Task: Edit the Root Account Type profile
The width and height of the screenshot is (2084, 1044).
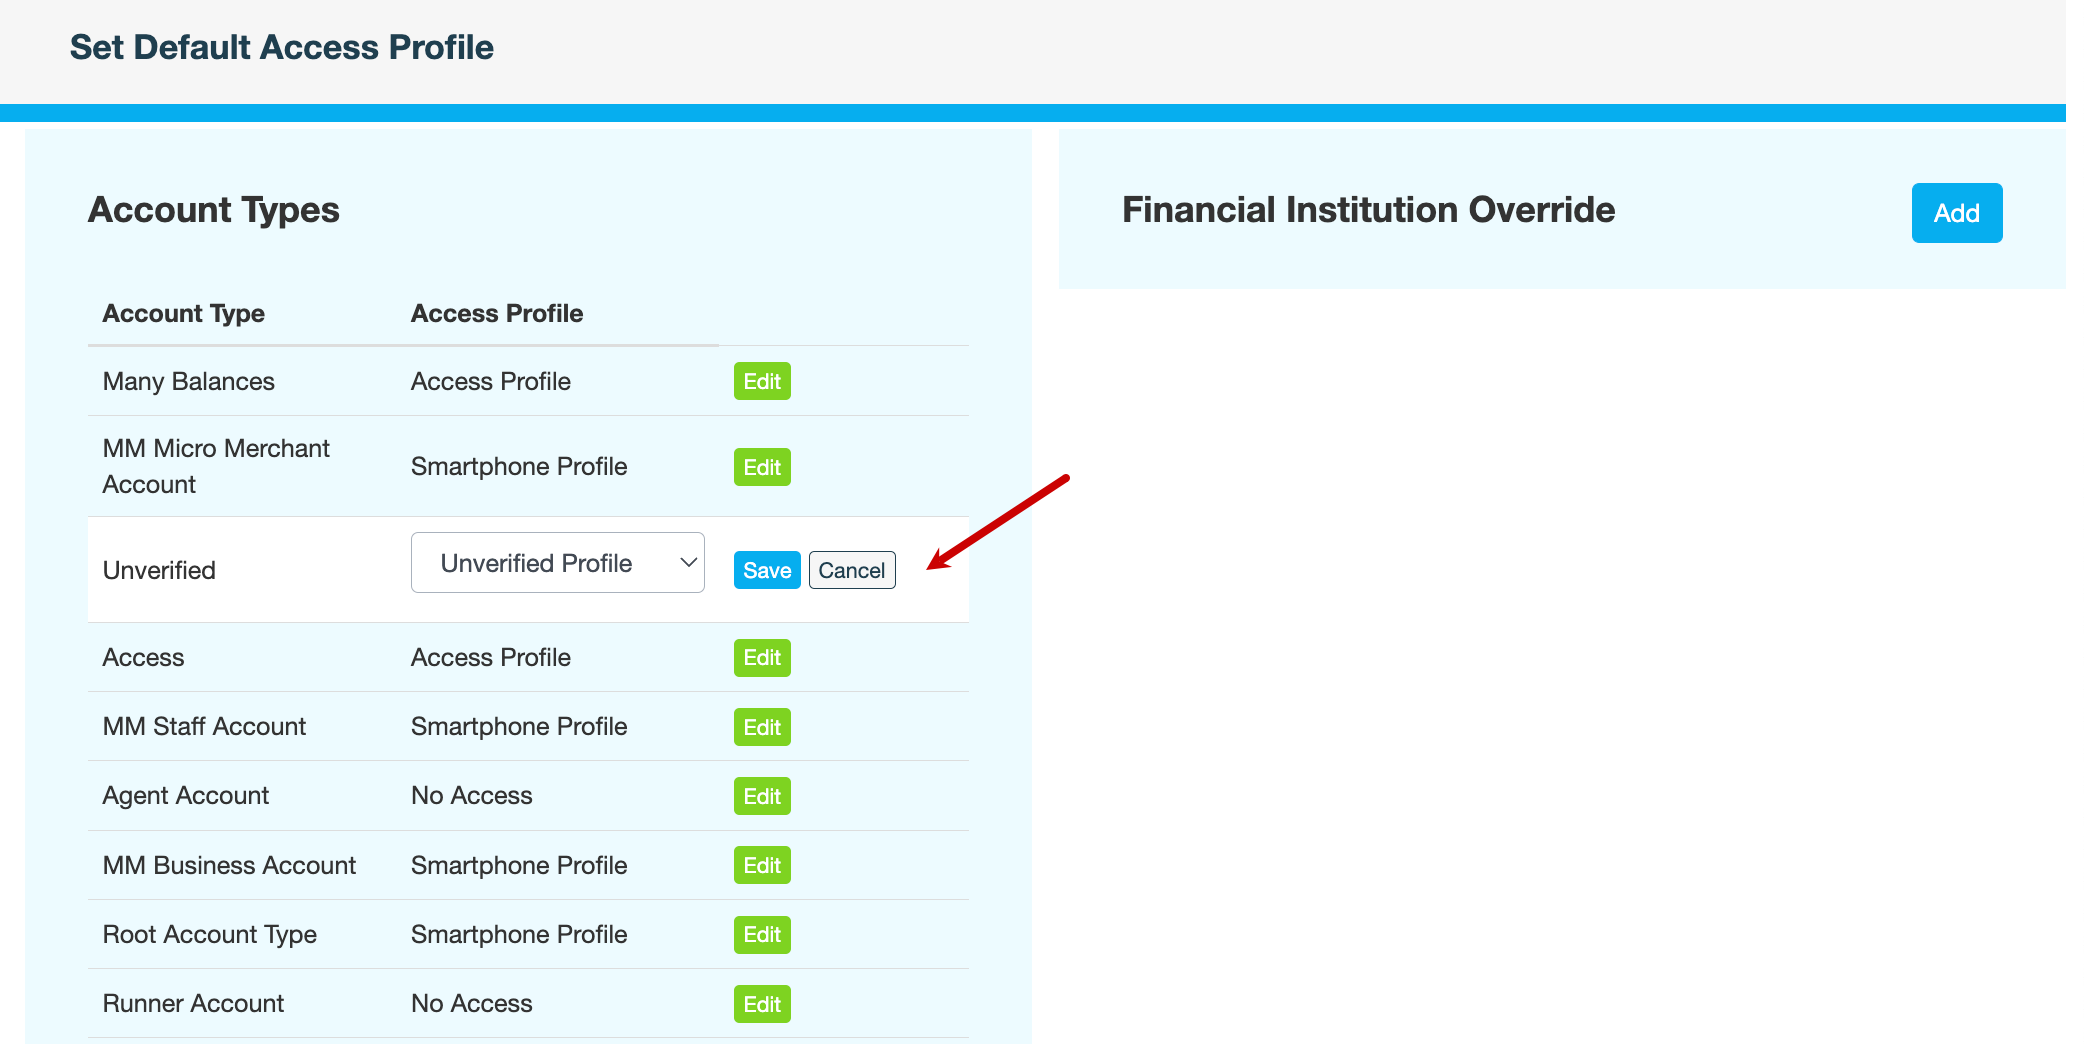Action: 762,934
